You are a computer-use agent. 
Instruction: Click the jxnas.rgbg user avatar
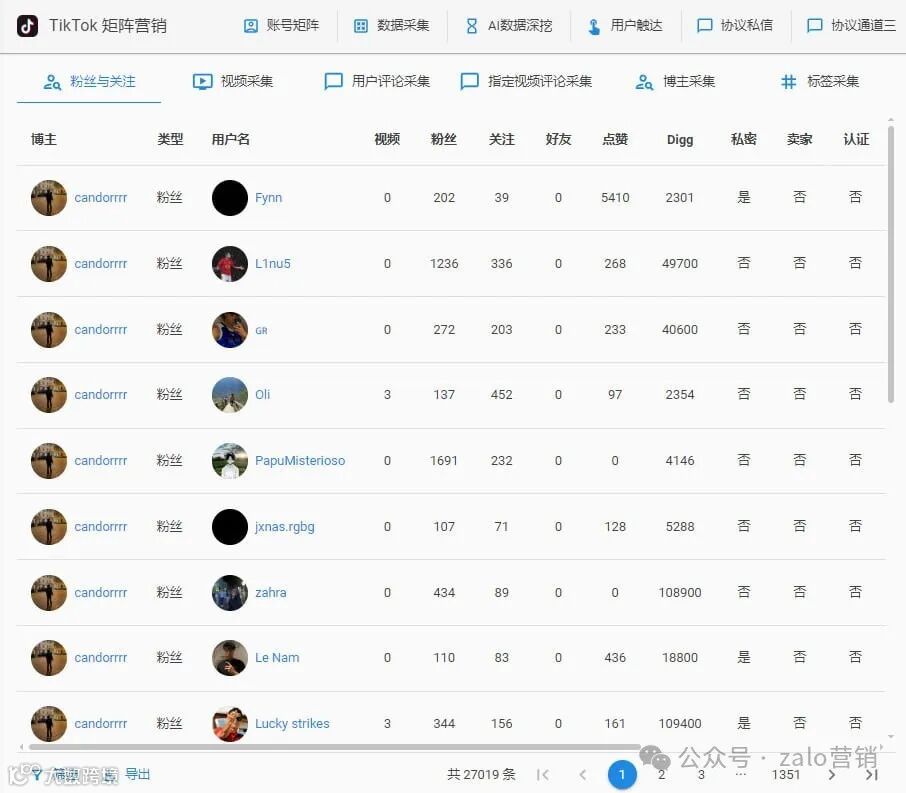[x=230, y=527]
